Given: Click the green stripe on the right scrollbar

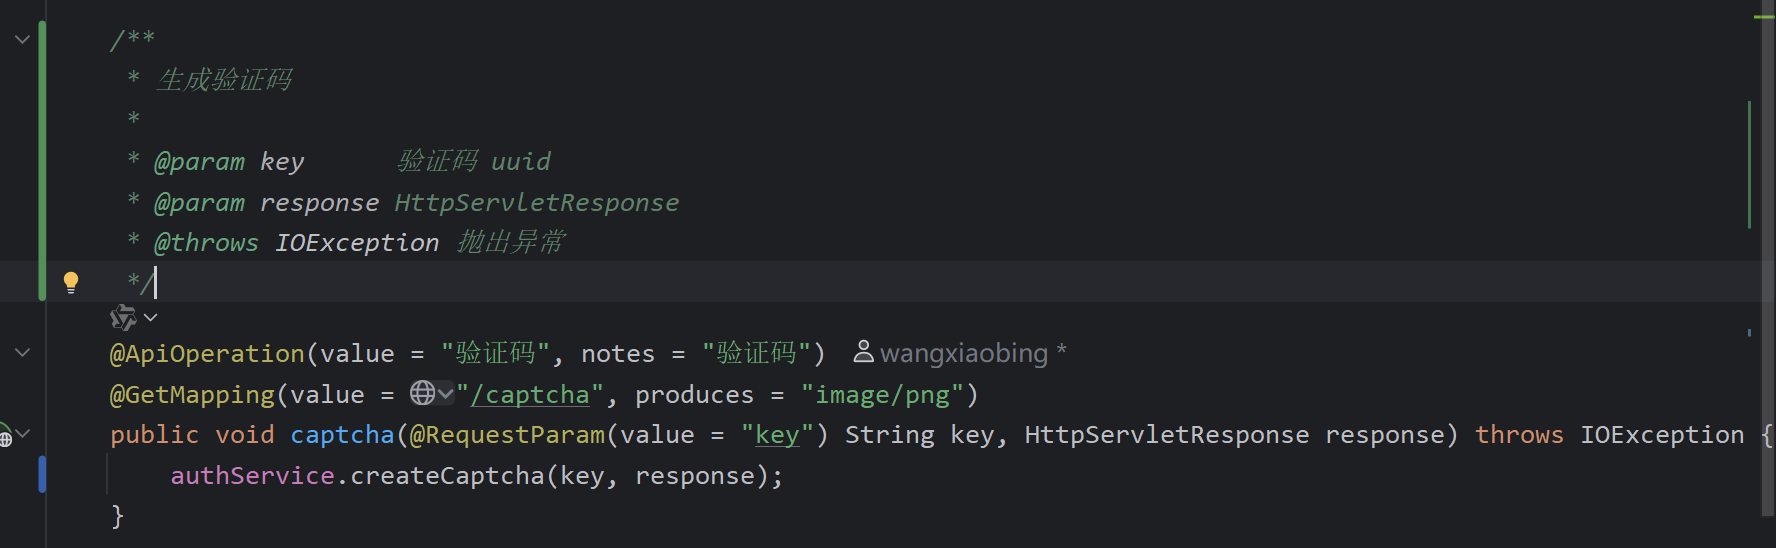Looking at the screenshot, I should tap(1749, 164).
